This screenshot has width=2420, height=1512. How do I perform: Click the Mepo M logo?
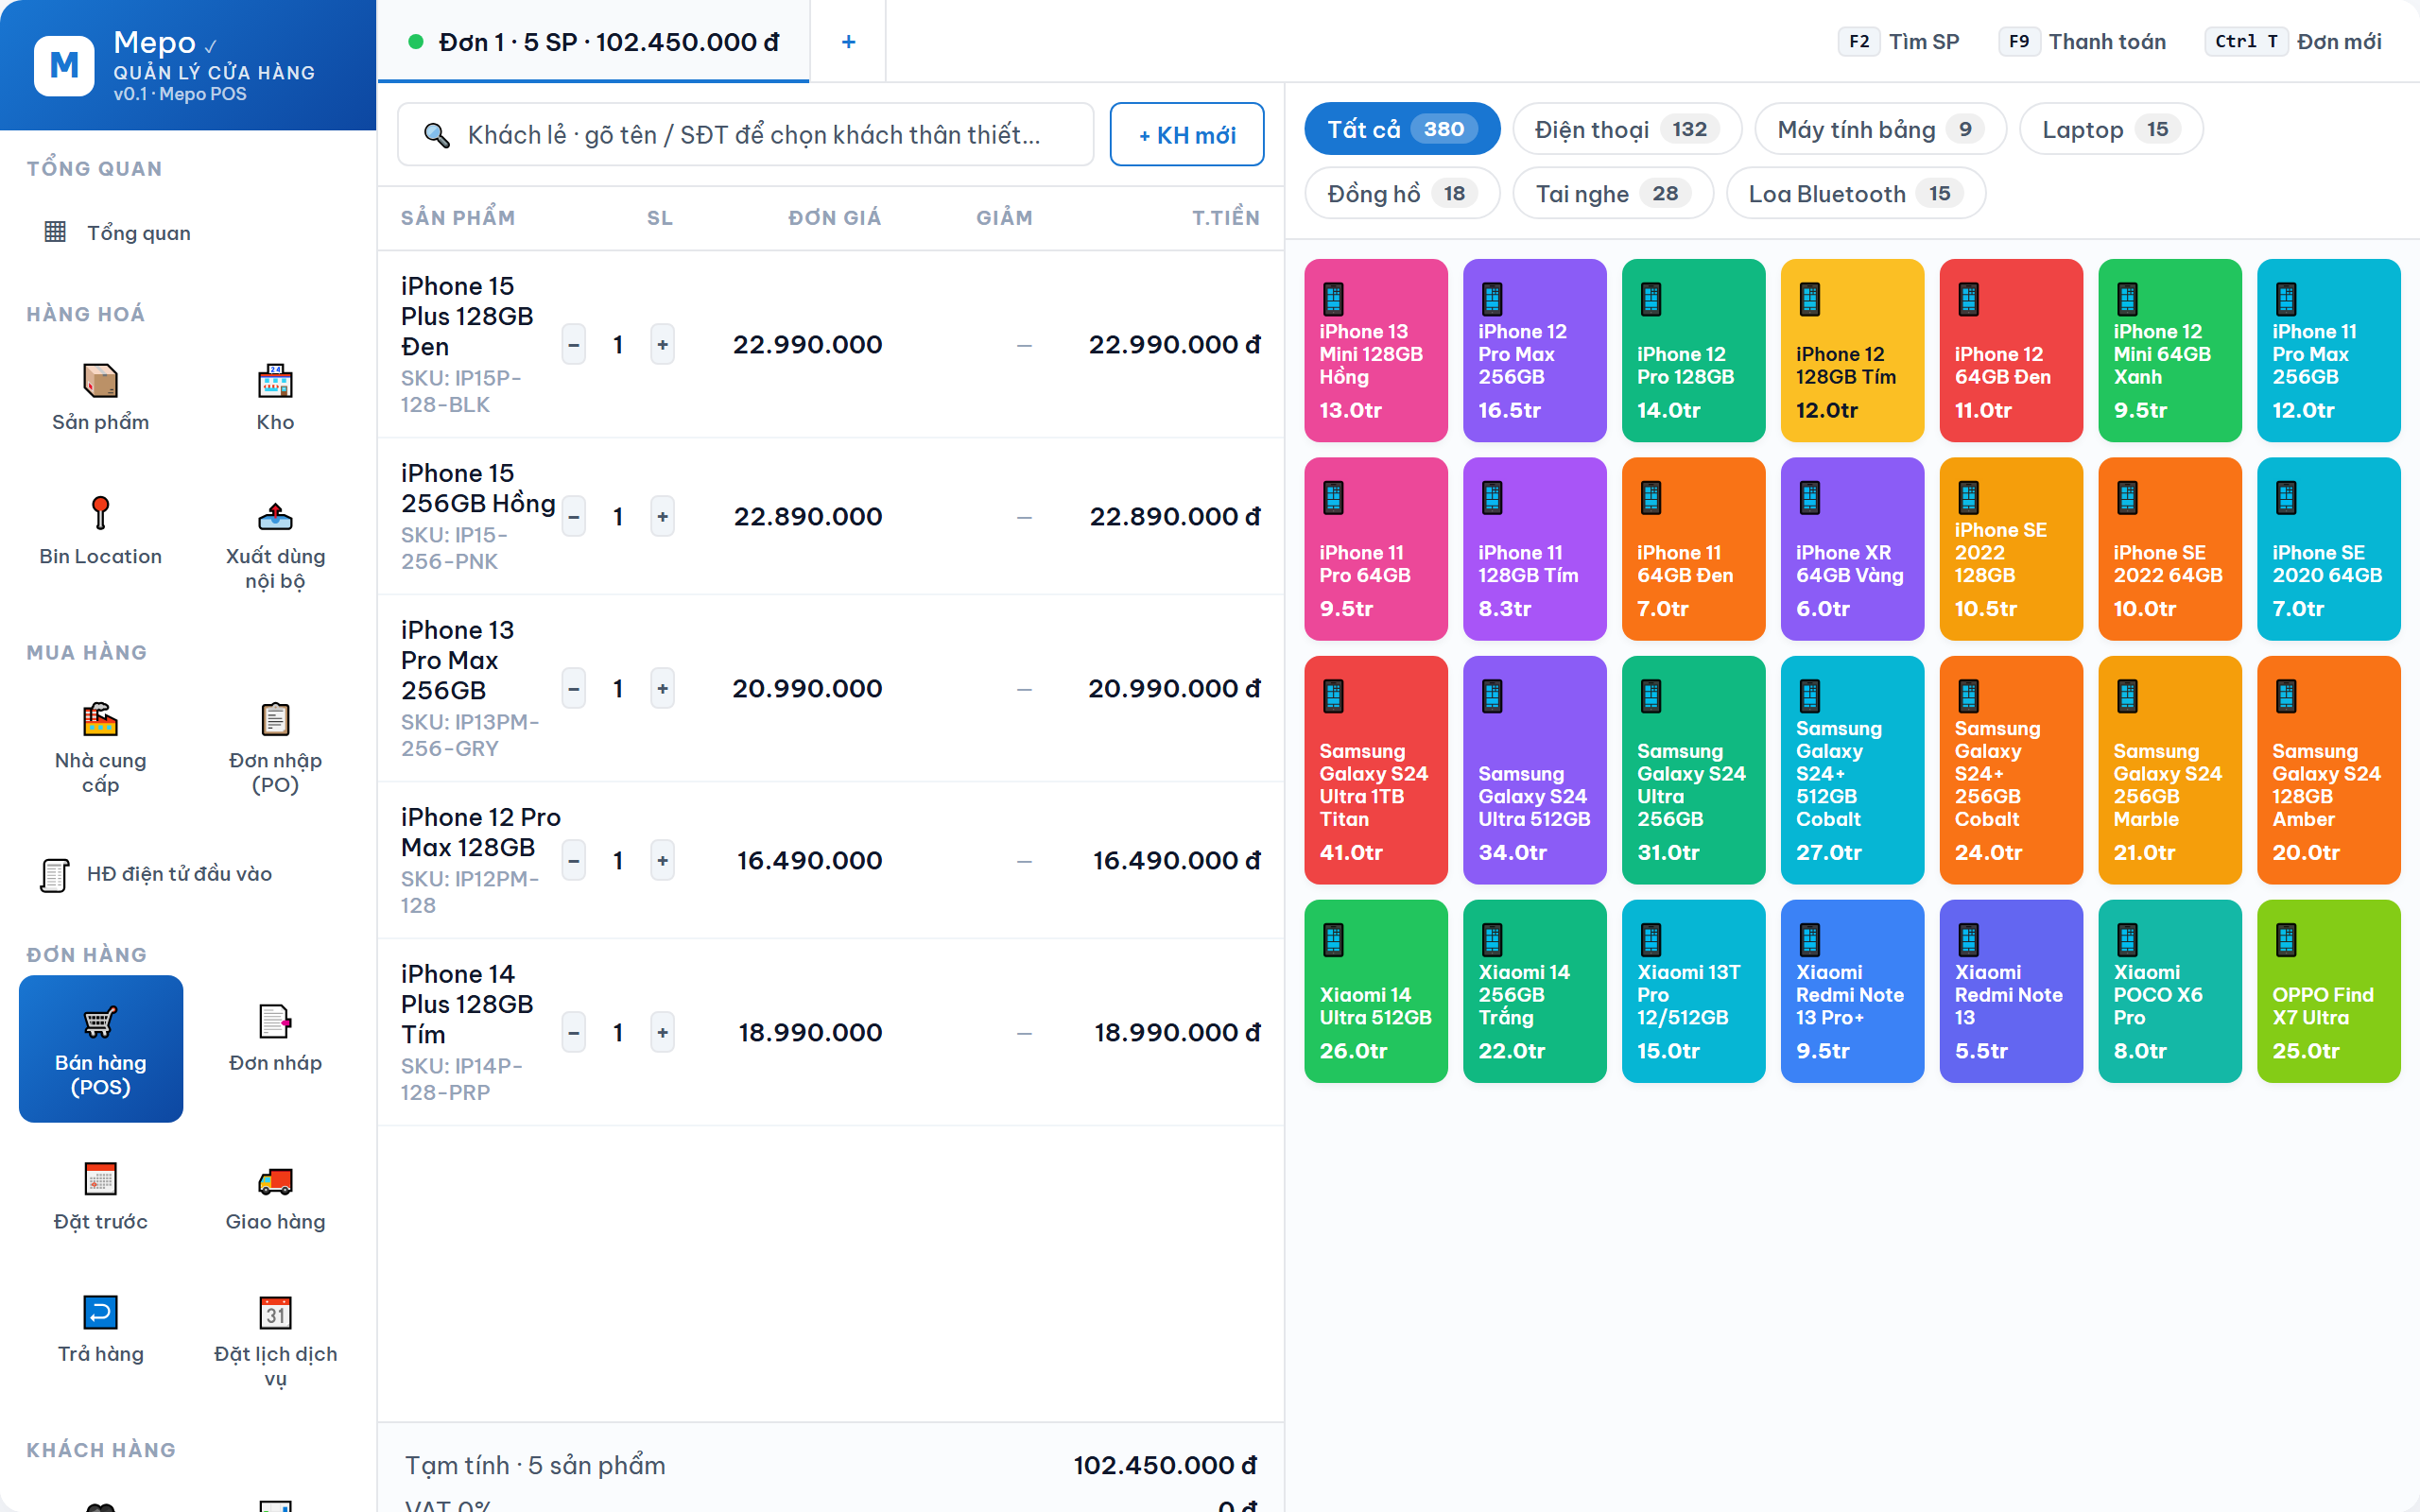64,65
